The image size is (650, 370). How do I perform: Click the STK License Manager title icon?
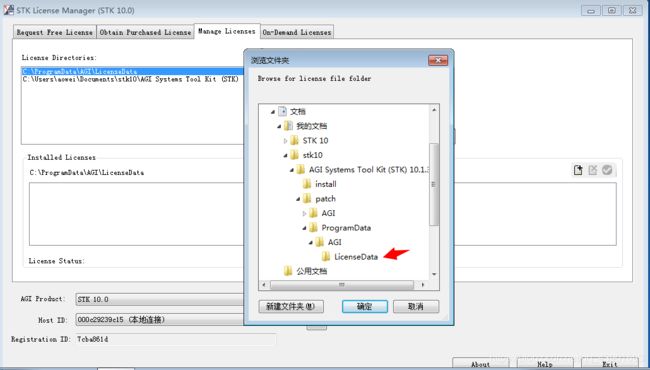[8, 10]
